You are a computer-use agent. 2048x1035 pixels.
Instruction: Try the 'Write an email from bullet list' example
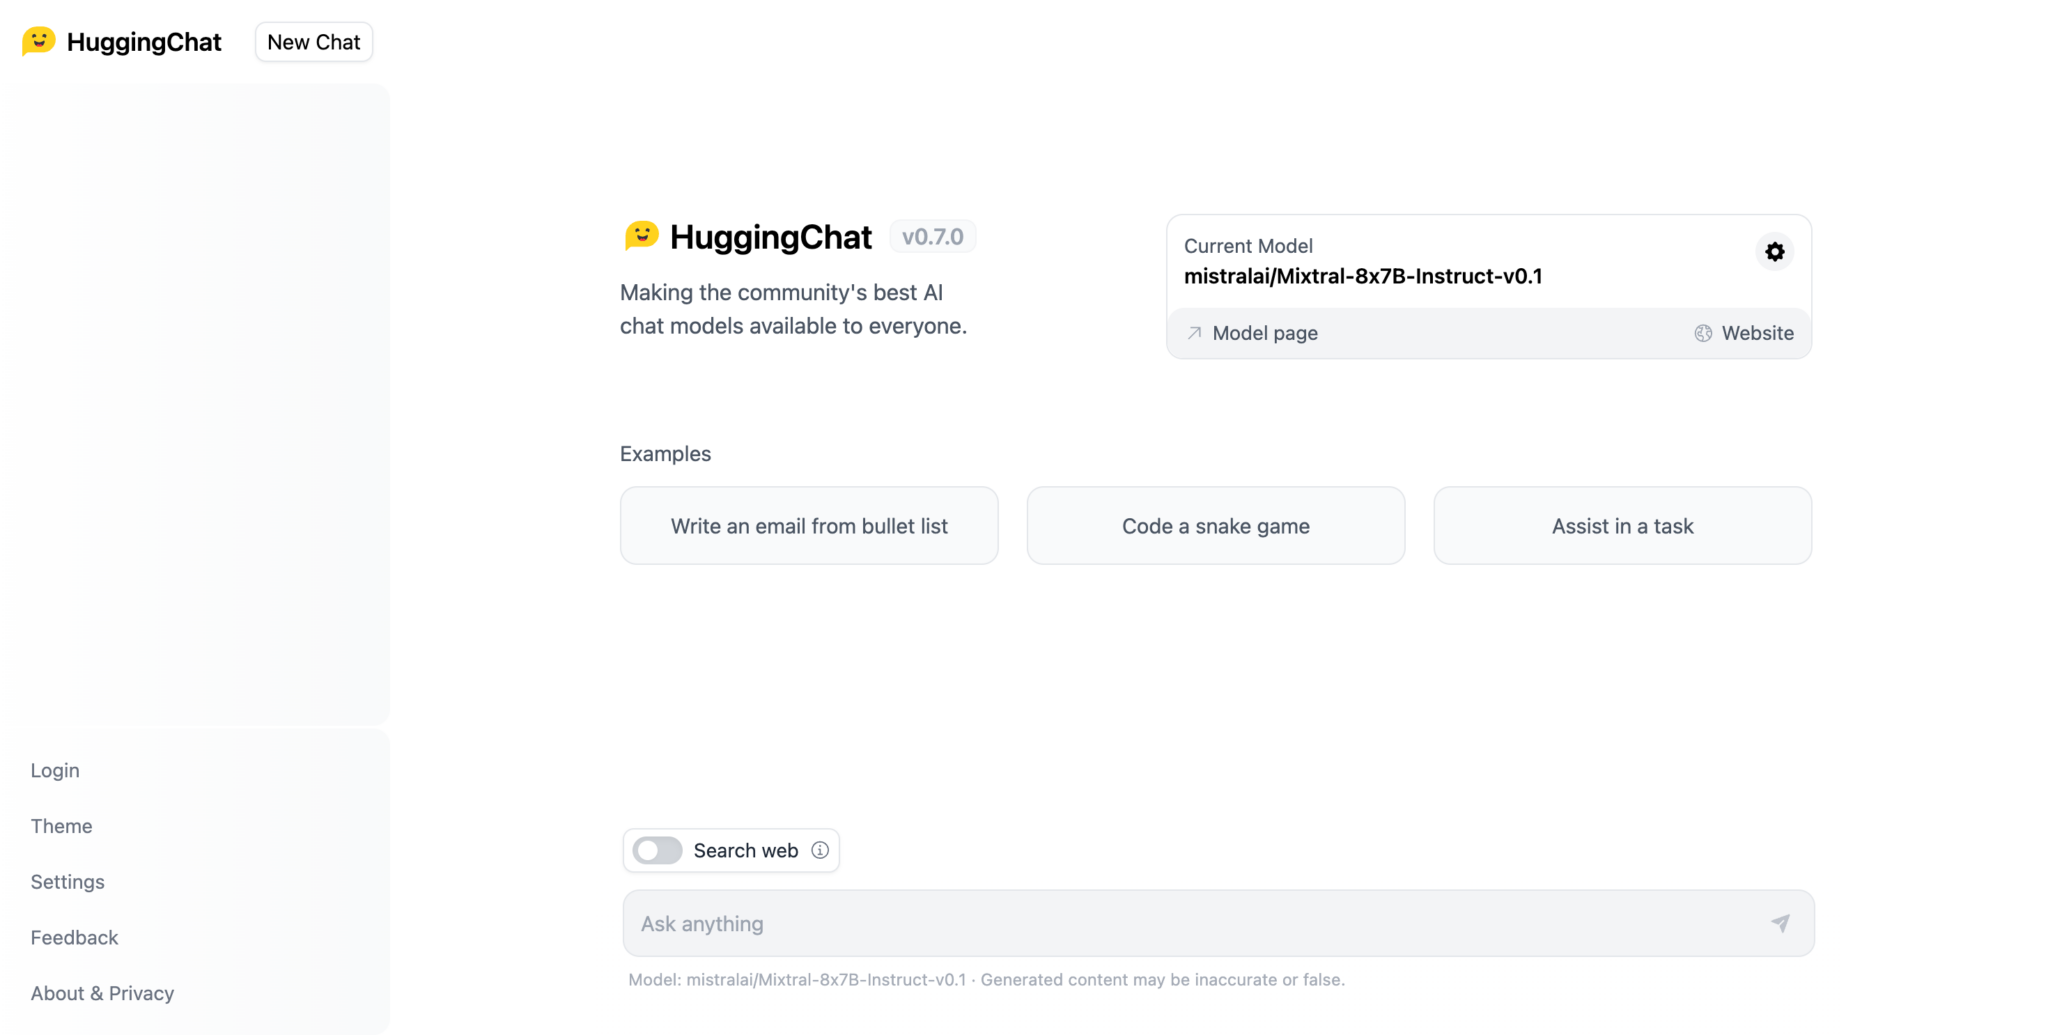(809, 525)
